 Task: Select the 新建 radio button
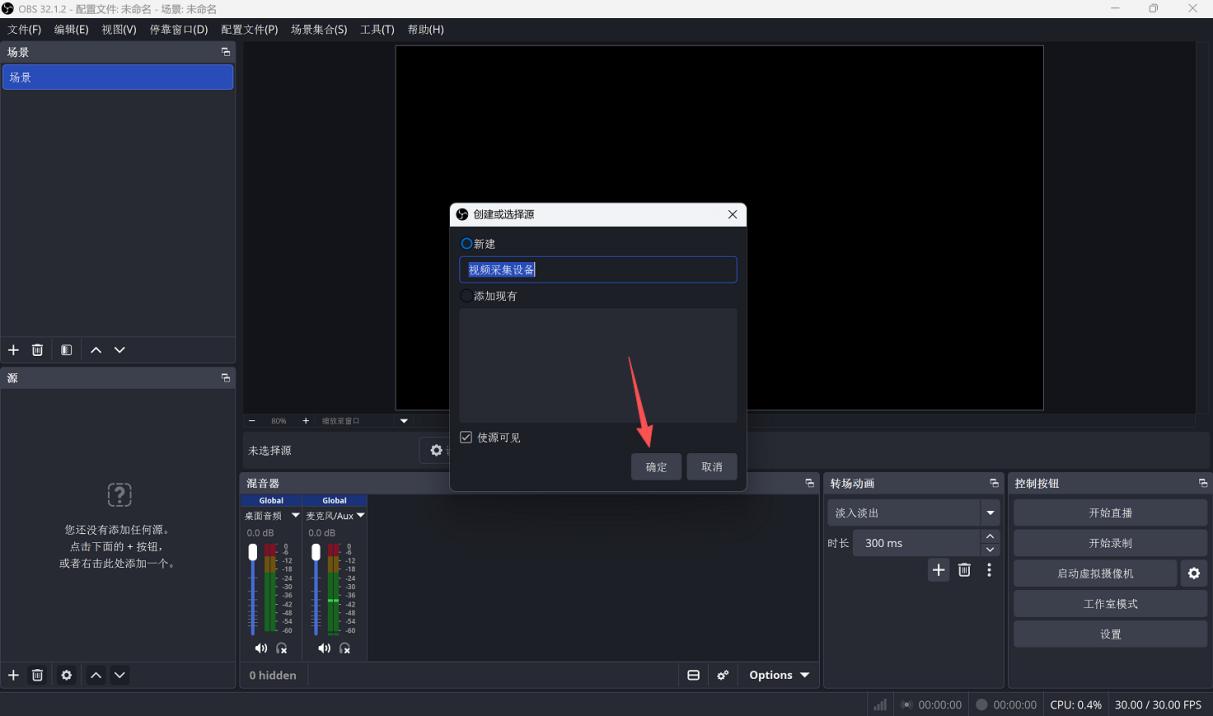(466, 244)
